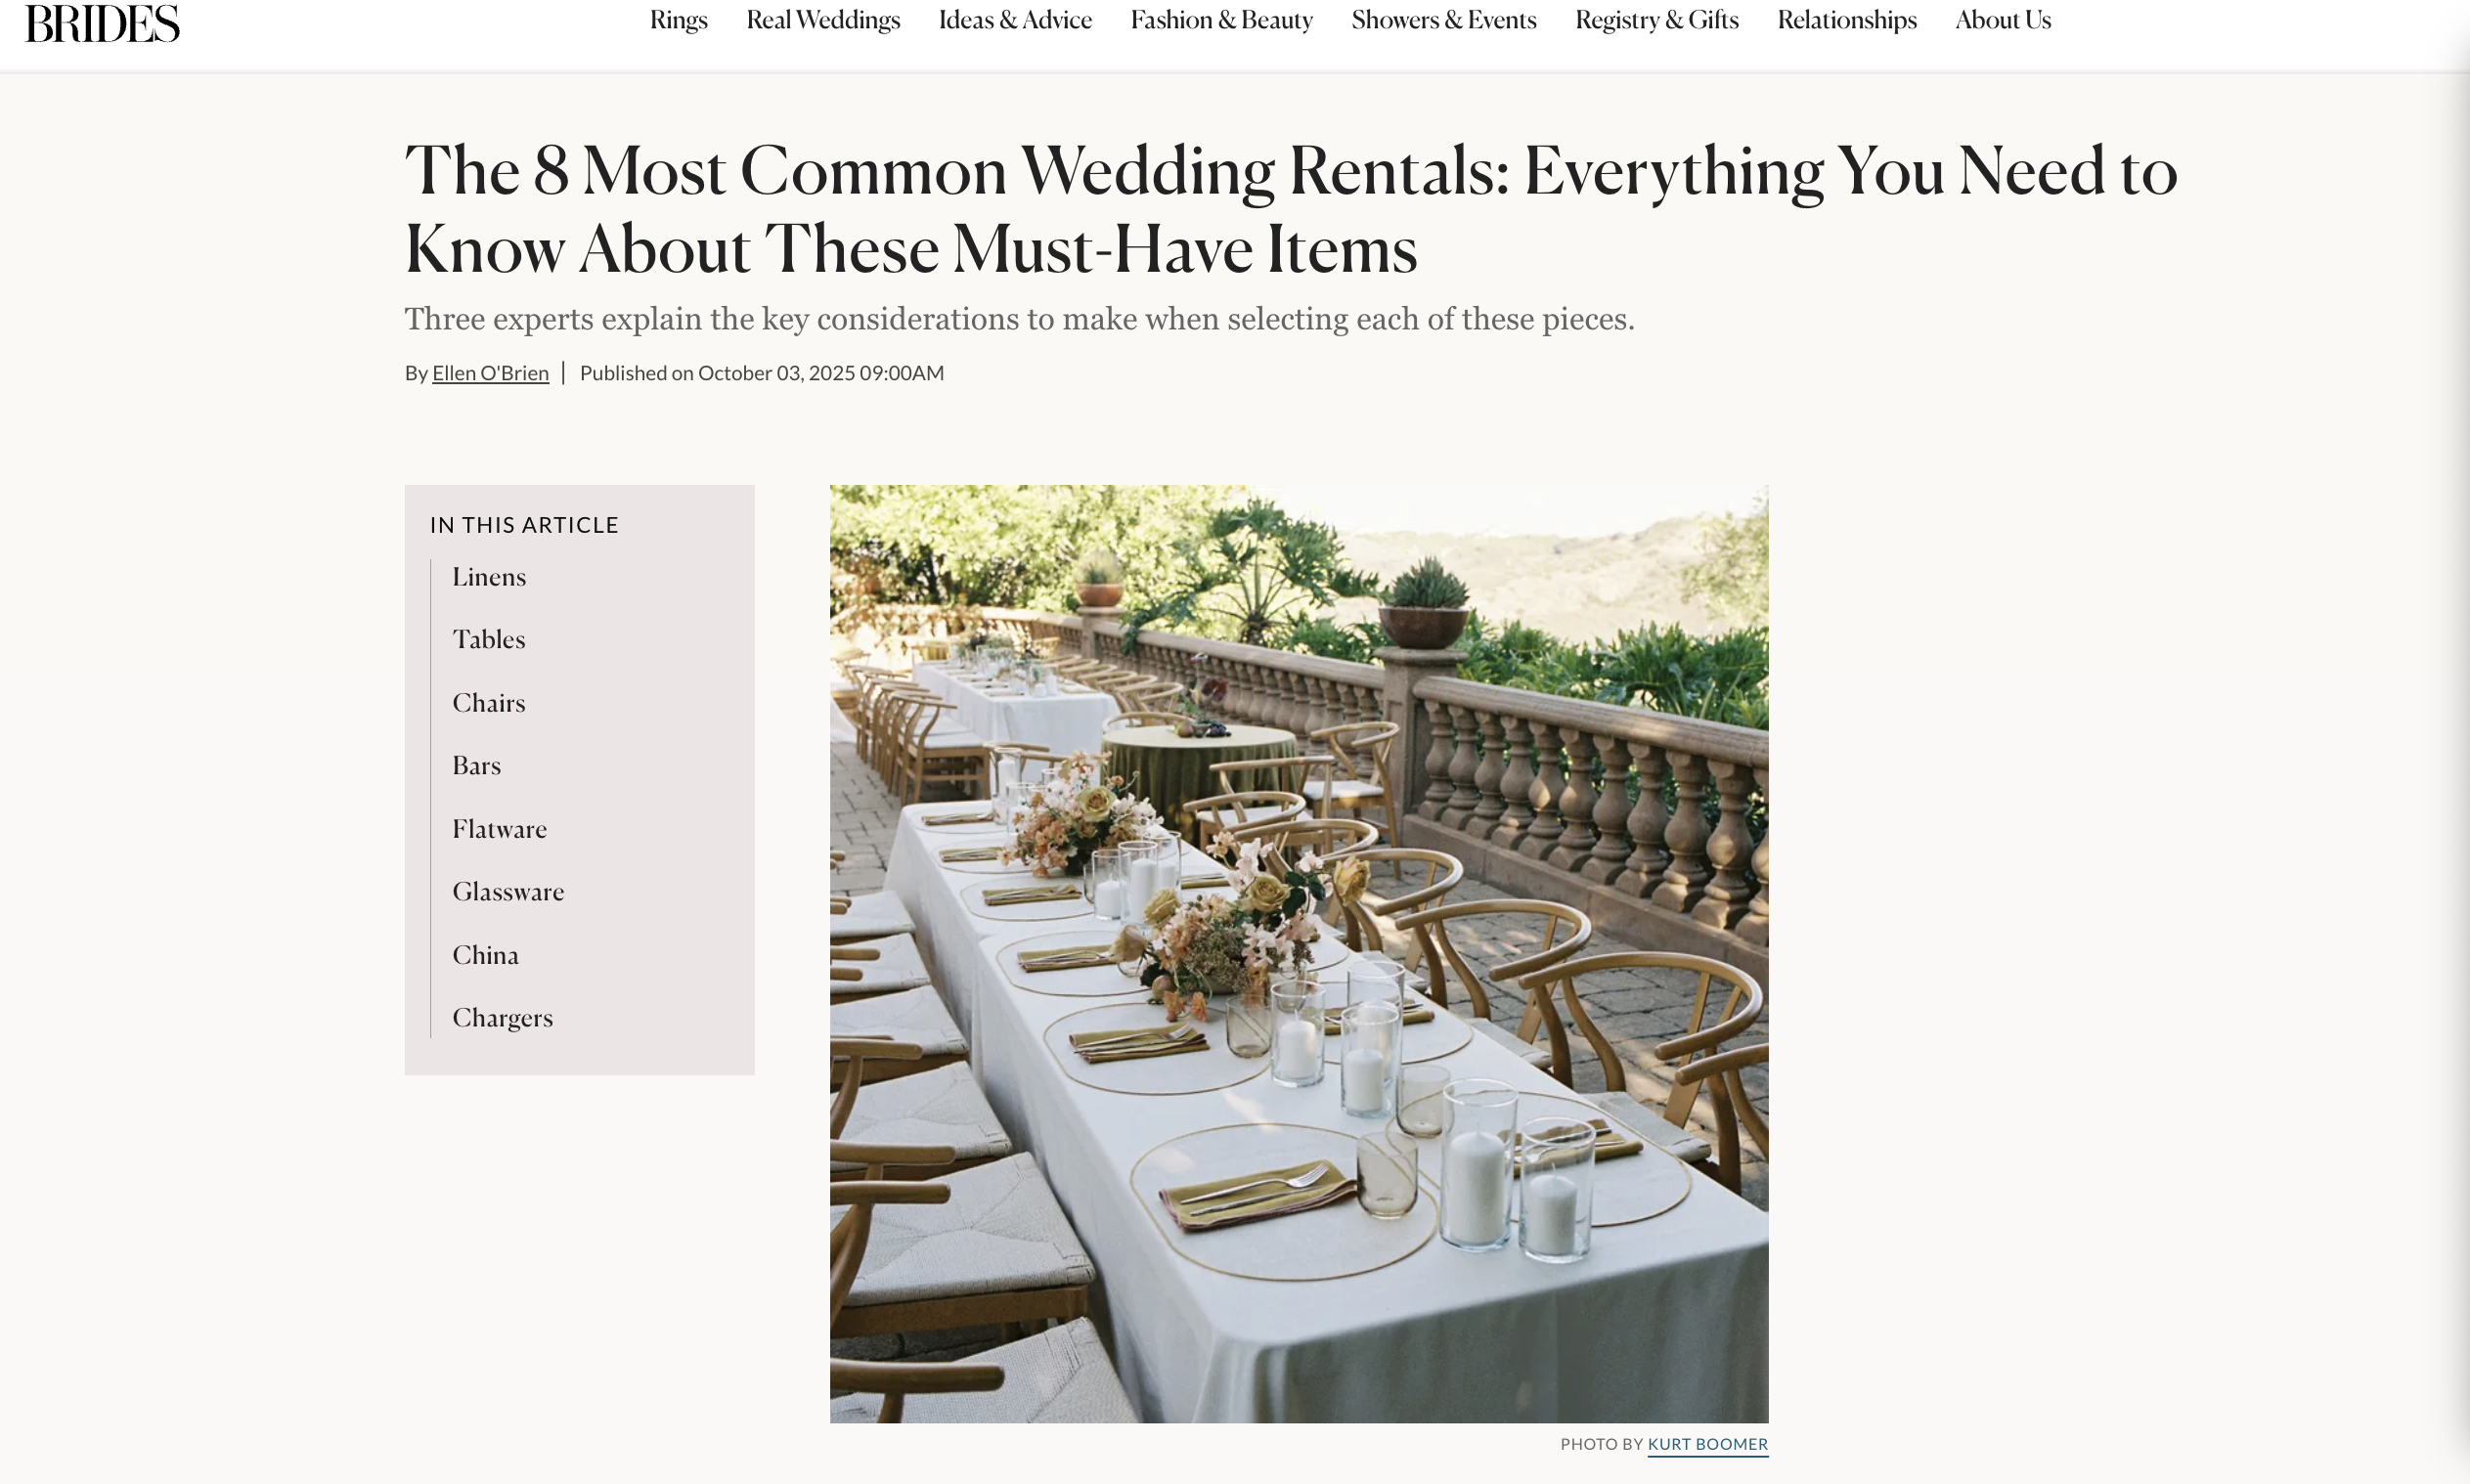
Task: Jump to the Tables section
Action: 488,639
